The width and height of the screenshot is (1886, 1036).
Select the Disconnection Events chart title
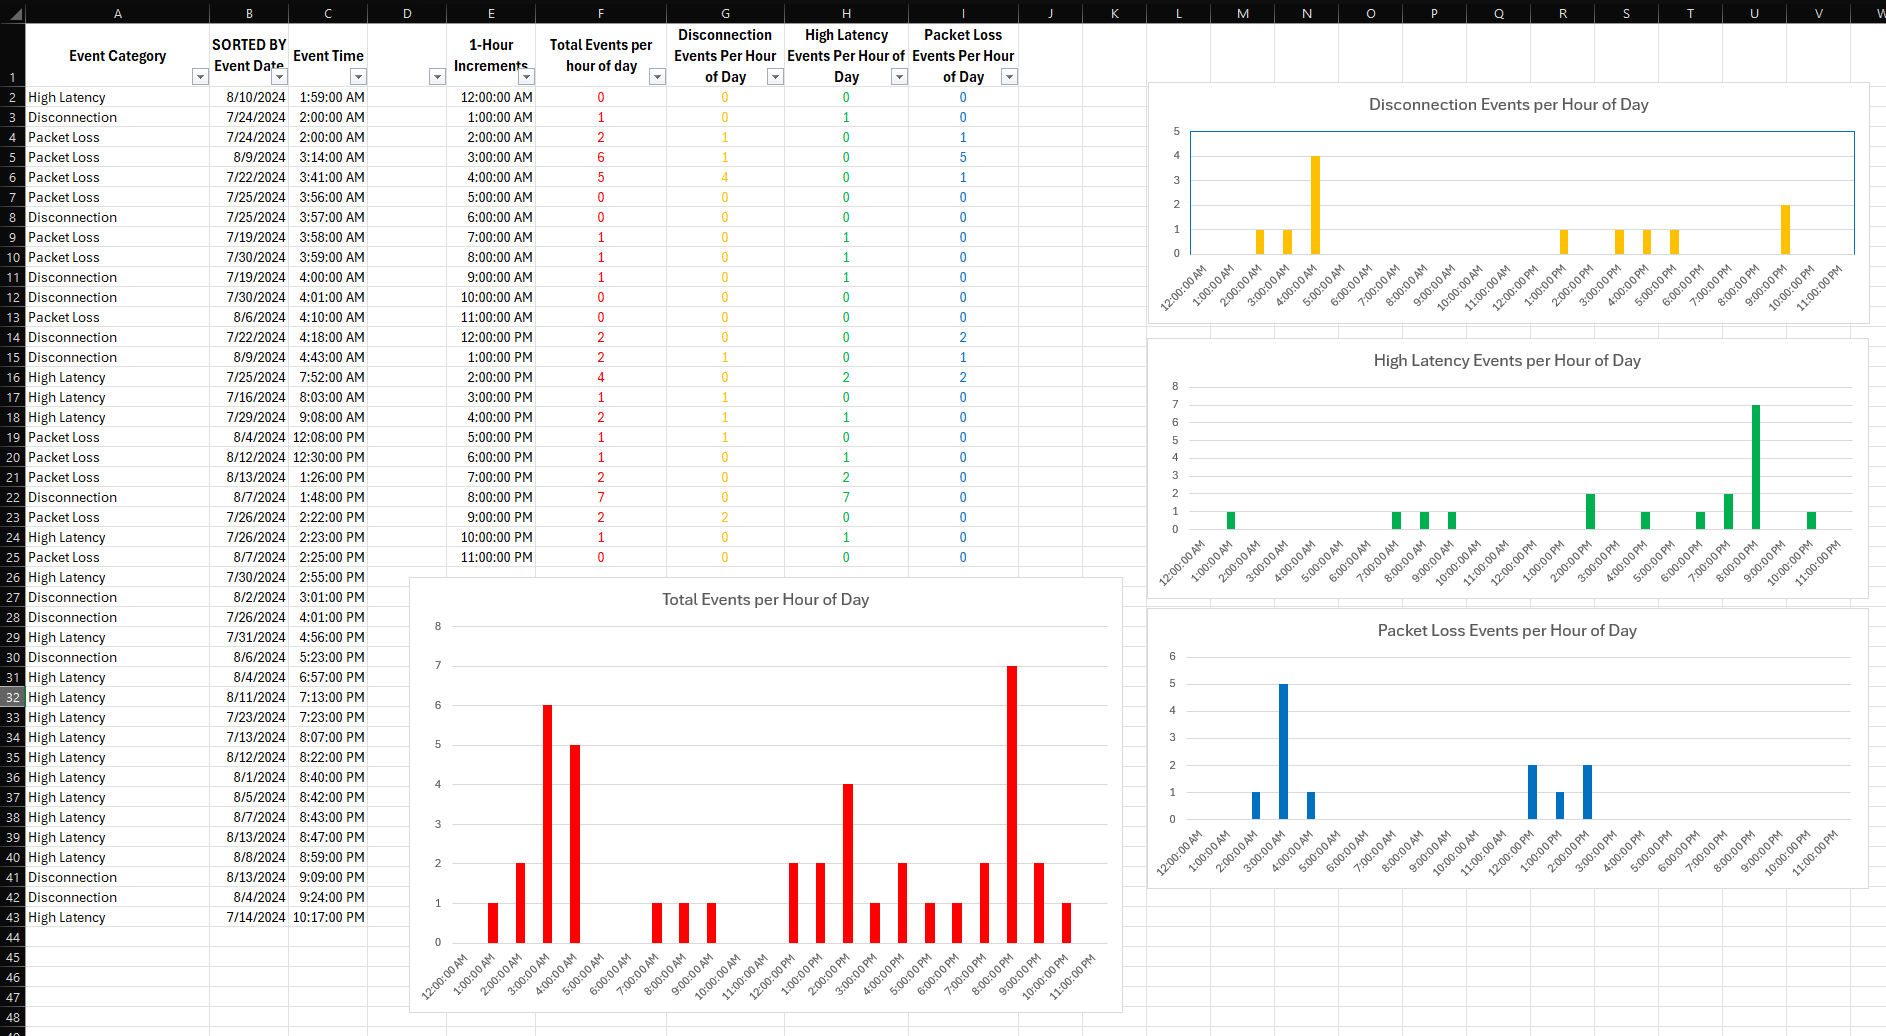(1508, 105)
